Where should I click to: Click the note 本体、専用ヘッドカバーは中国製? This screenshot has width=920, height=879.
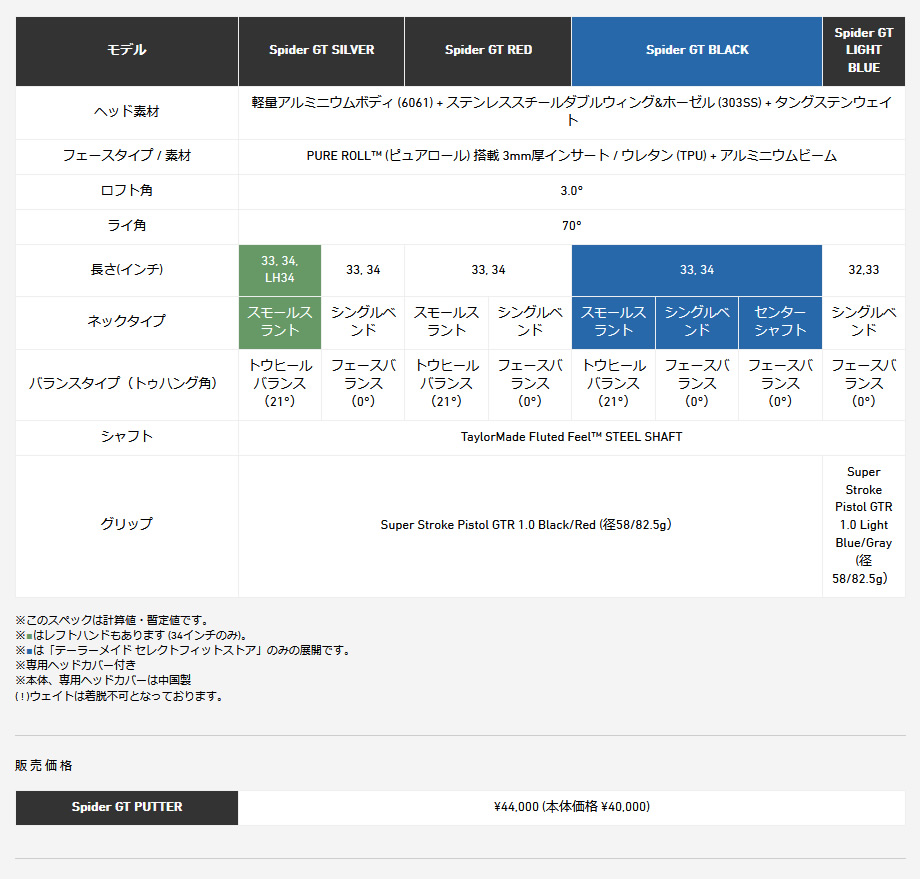pyautogui.click(x=103, y=681)
